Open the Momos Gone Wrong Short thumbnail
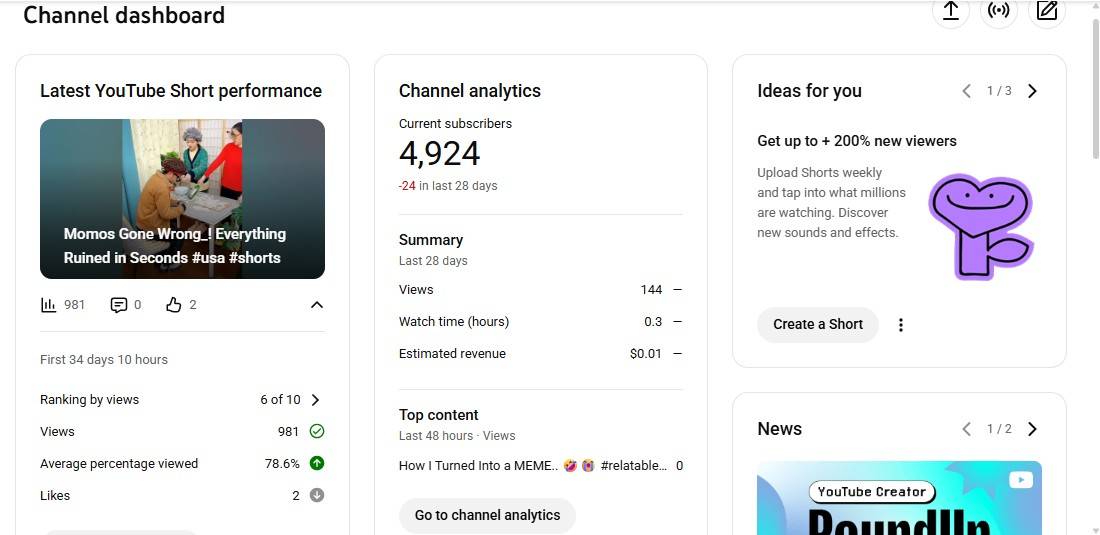Viewport: 1100px width, 535px height. point(182,199)
